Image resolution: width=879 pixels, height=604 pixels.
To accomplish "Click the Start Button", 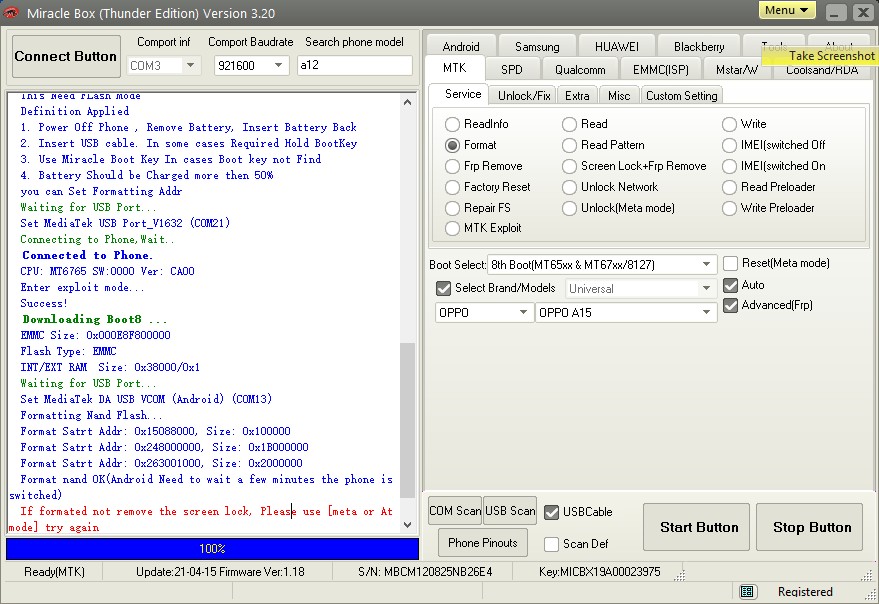I will pos(696,527).
